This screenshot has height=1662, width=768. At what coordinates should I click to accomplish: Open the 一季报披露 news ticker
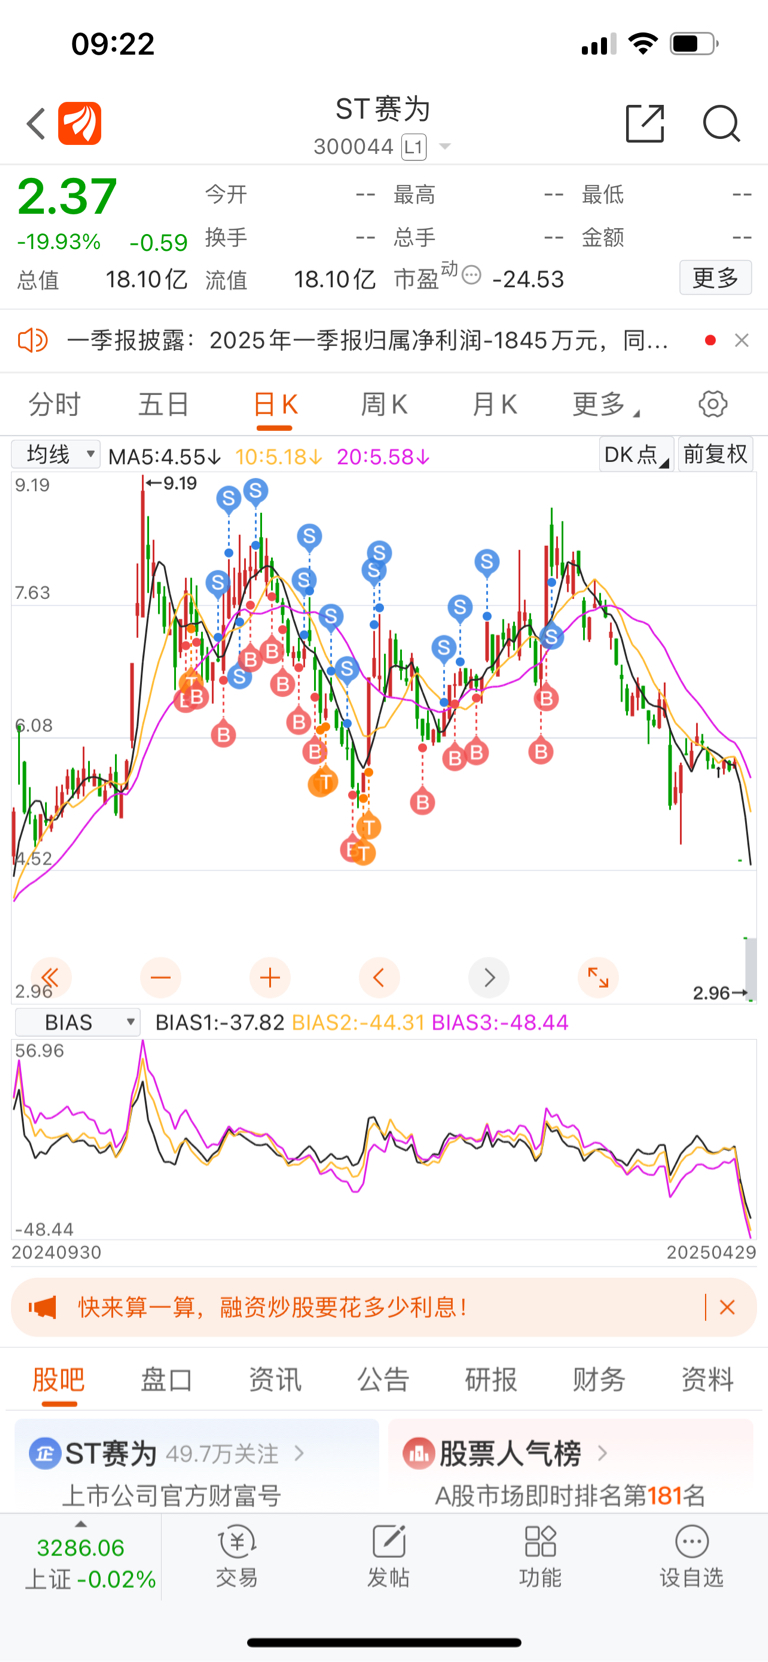[368, 341]
